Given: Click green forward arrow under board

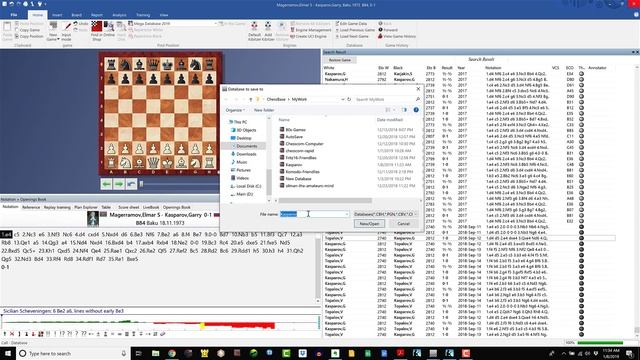Looking at the screenshot, I should pos(119,184).
